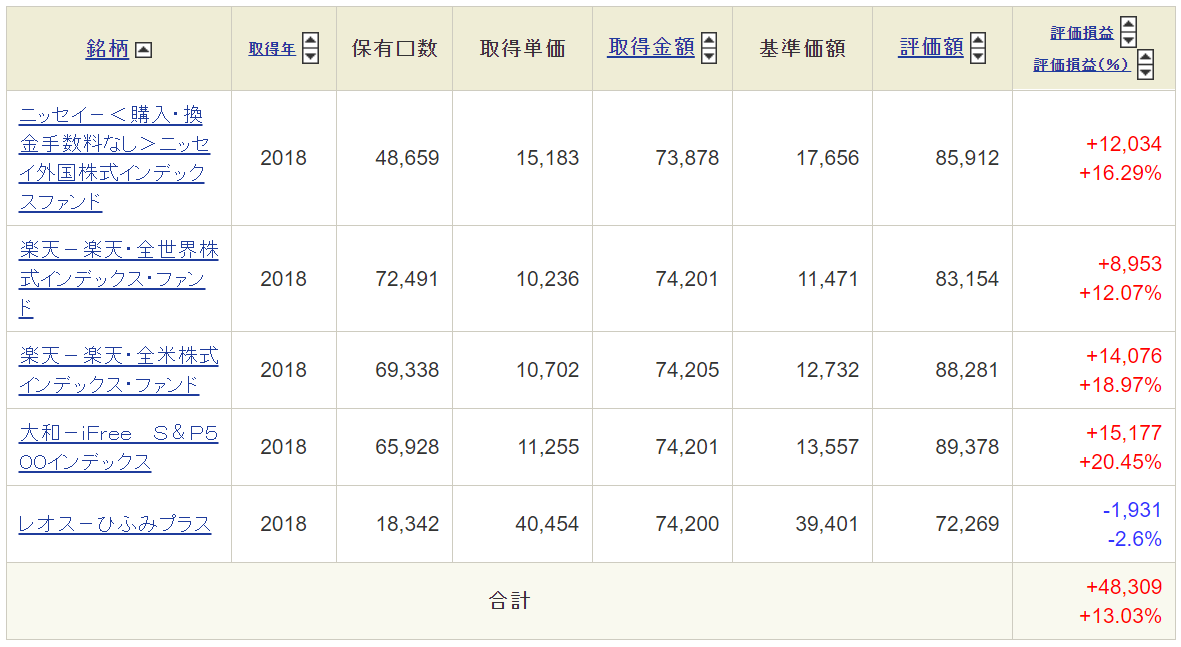The height and width of the screenshot is (647, 1181).
Task: Select the 48,659 holdings value
Action: (x=407, y=158)
